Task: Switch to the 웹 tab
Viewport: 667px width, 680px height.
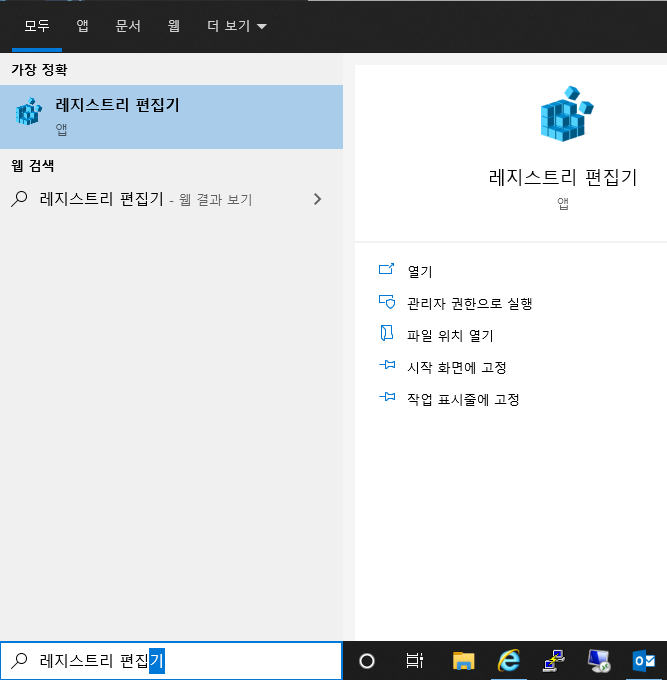Action: 173,26
